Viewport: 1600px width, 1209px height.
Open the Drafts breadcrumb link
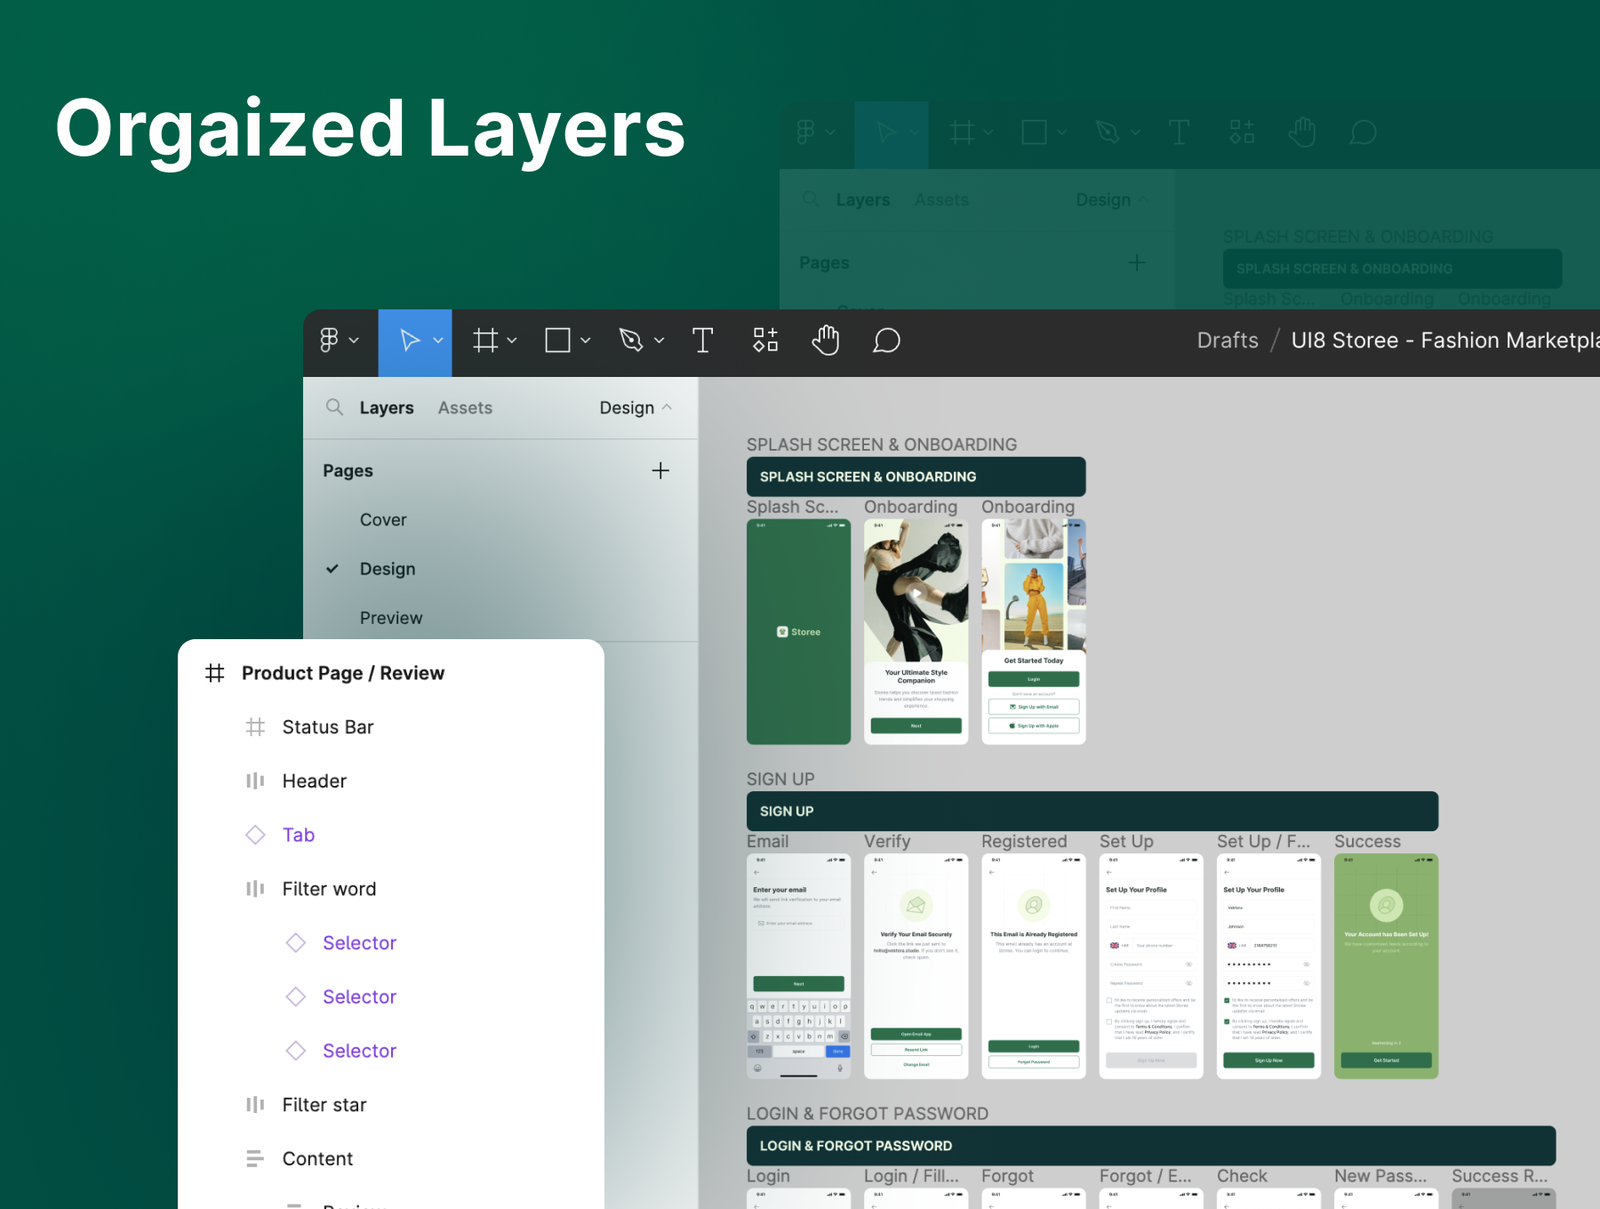[1227, 341]
